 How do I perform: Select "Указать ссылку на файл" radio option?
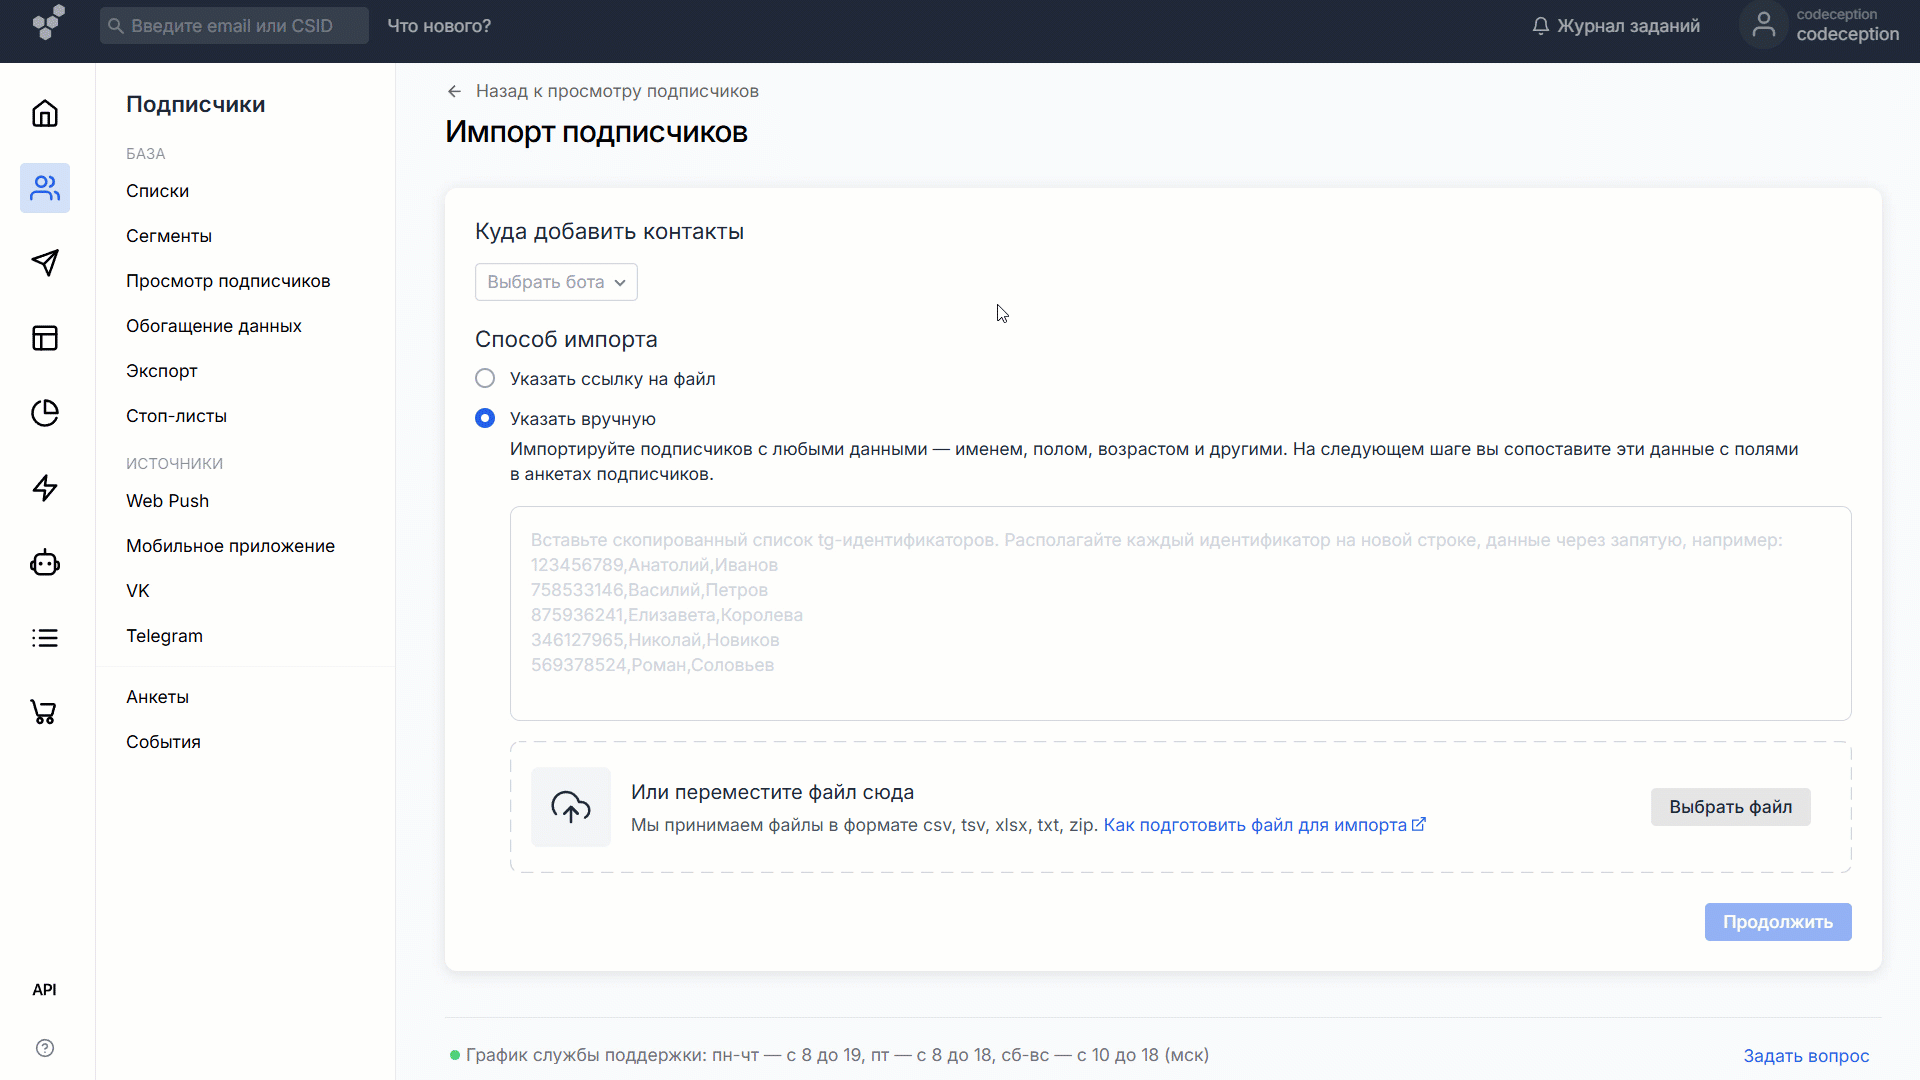click(485, 378)
